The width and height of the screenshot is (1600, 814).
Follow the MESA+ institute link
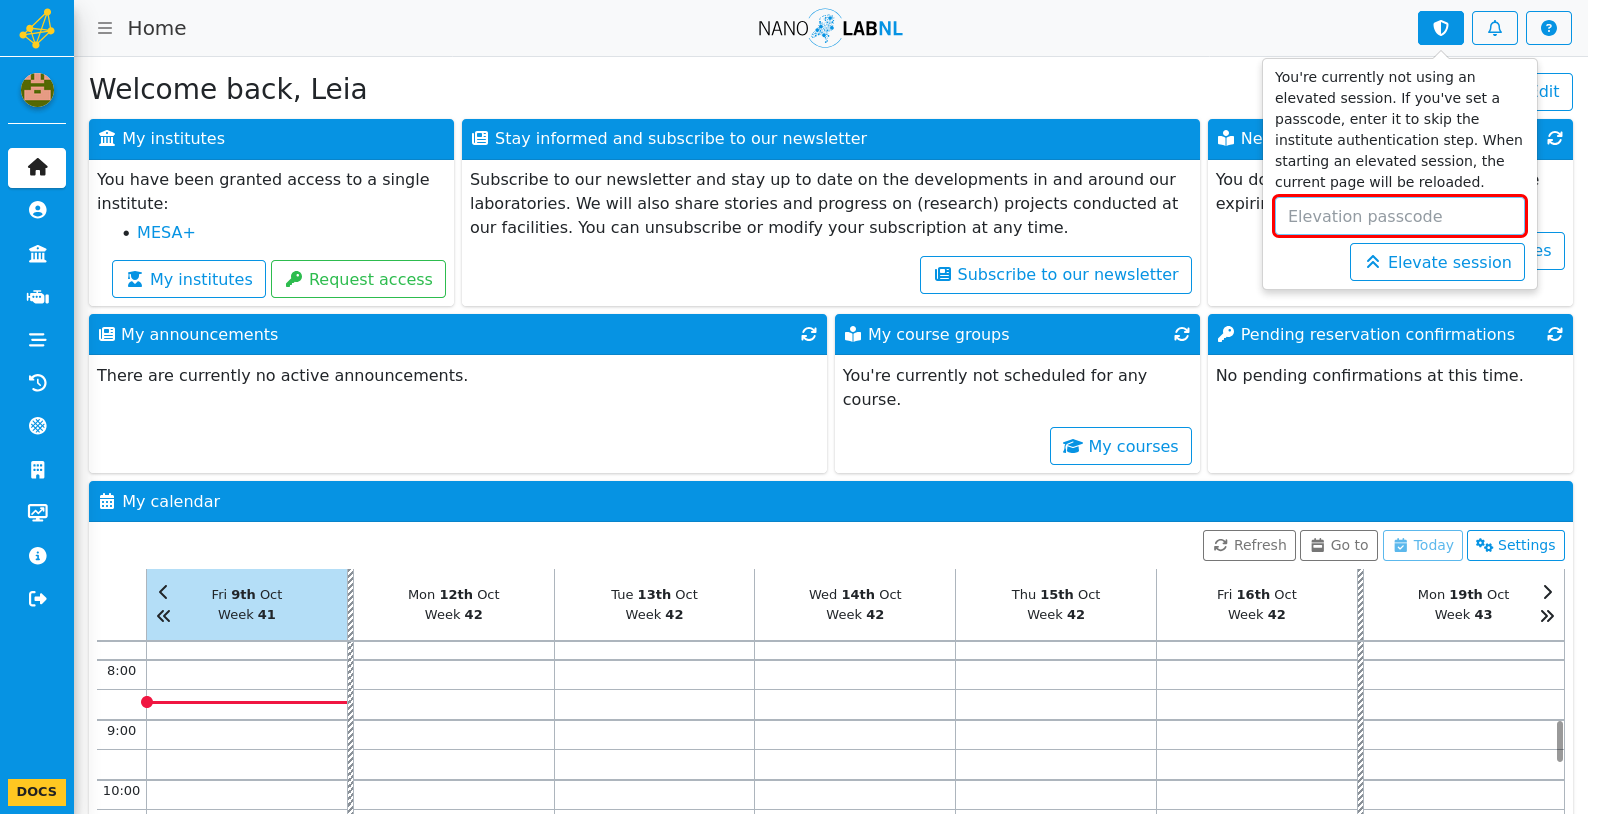pos(166,232)
